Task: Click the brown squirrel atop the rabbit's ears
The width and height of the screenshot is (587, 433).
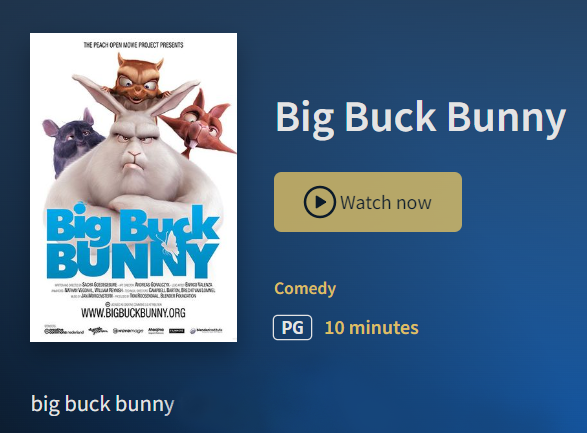Action: click(x=138, y=79)
